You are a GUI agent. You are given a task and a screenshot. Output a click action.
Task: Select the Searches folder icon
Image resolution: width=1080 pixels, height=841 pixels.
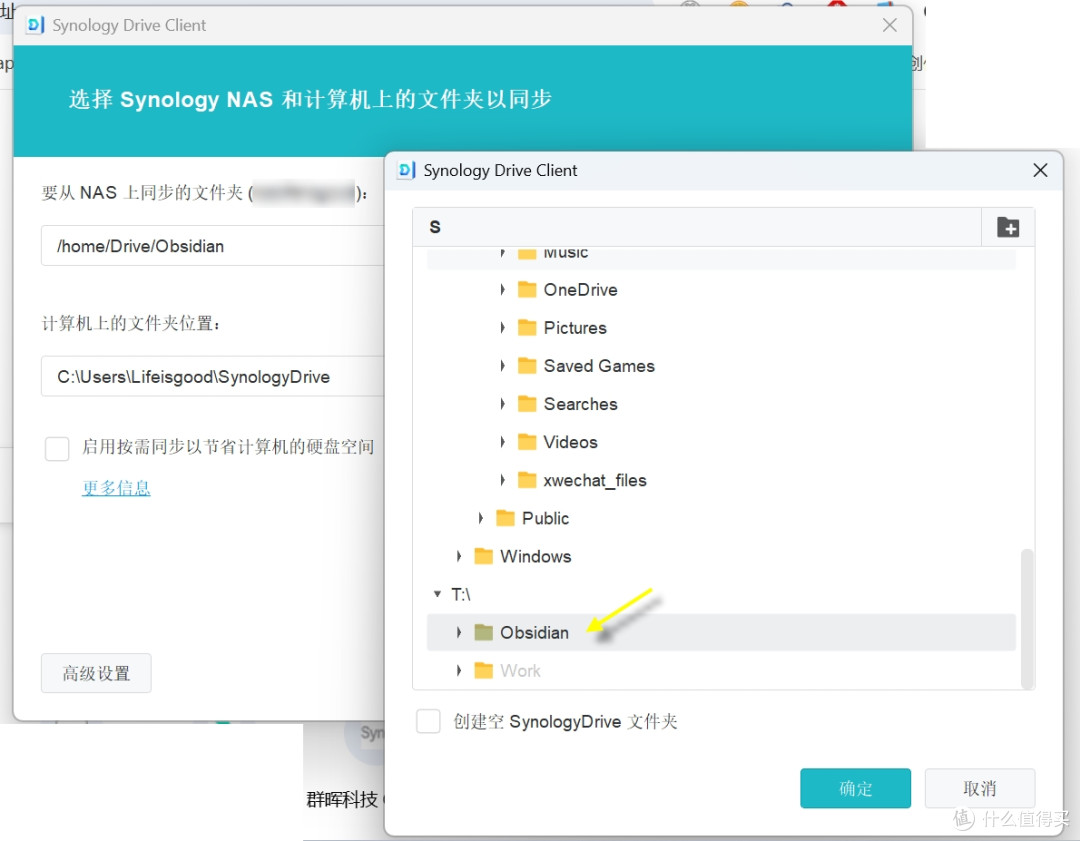click(527, 404)
